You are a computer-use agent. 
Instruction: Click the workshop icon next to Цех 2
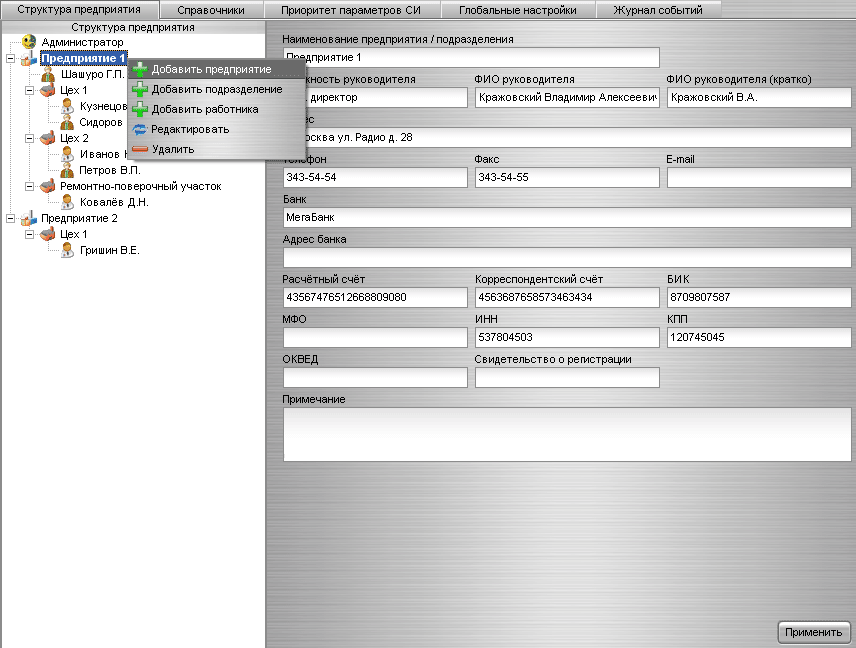48,138
